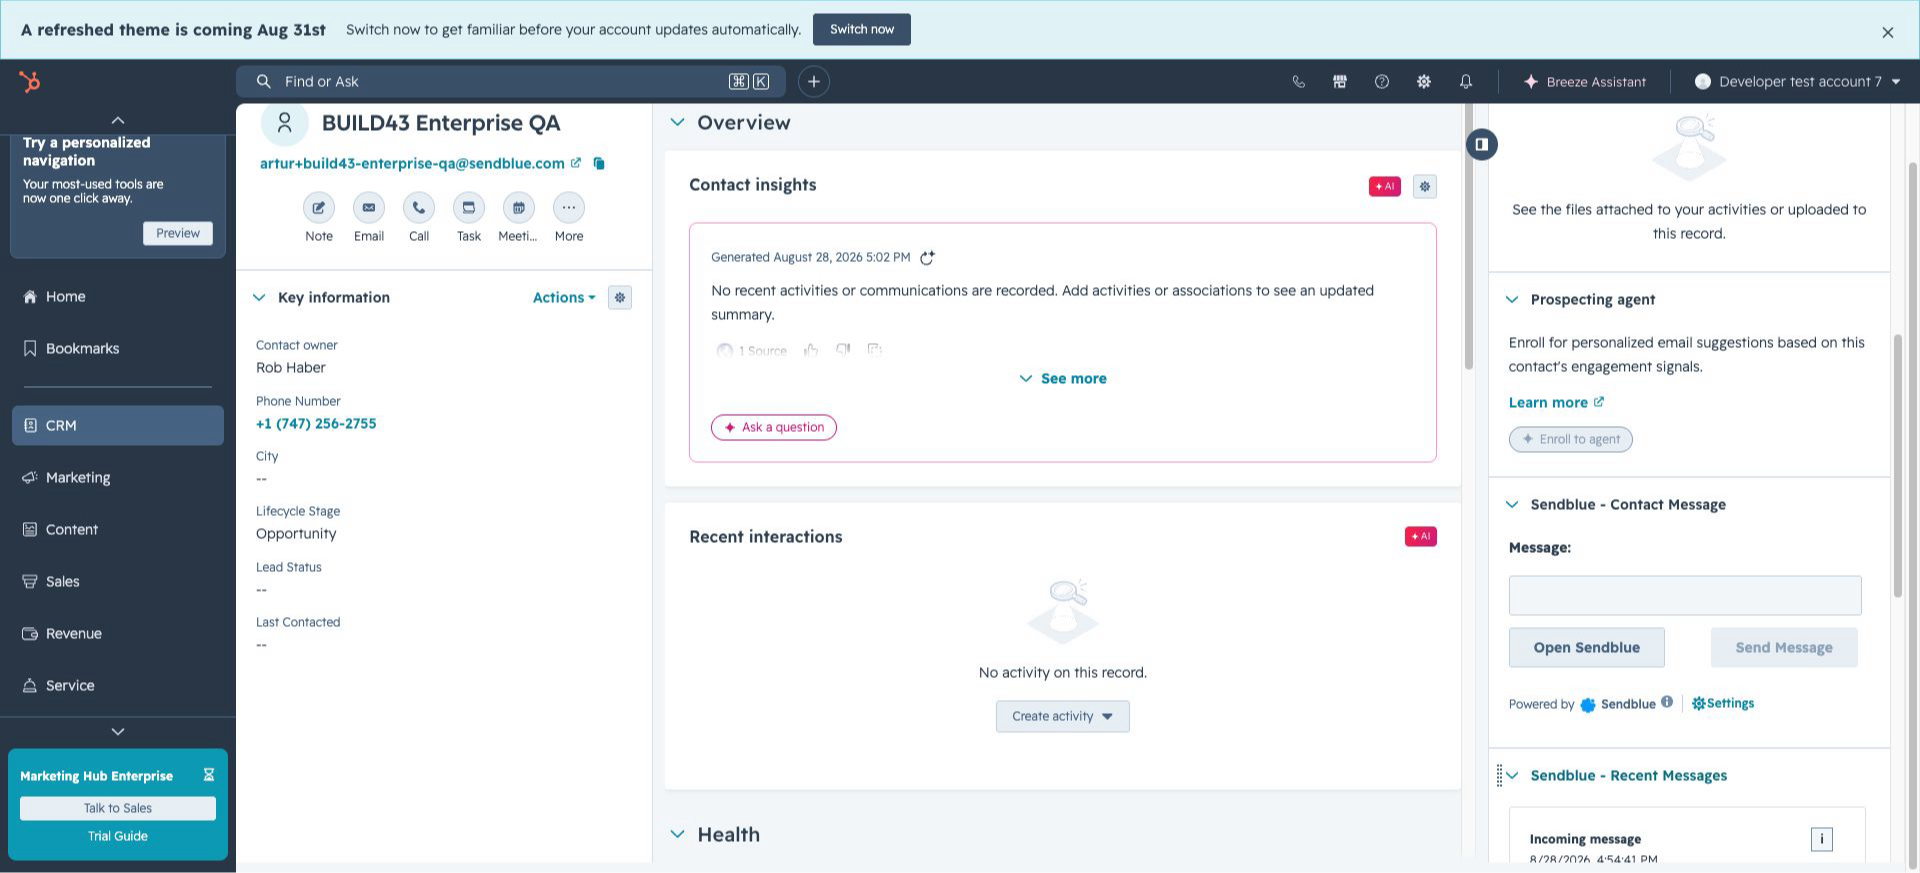Image resolution: width=1920 pixels, height=873 pixels.
Task: Go to Home in sidebar
Action: [x=118, y=297]
